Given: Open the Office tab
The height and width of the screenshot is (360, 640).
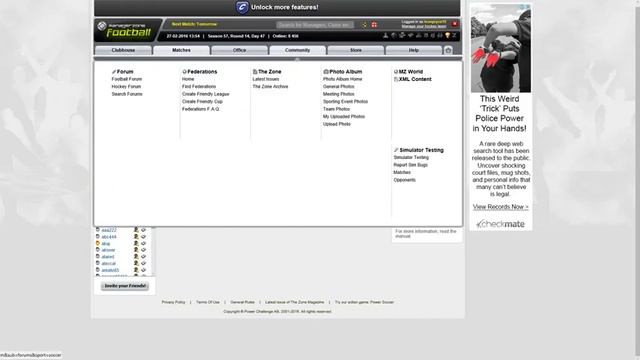Looking at the screenshot, I should coord(239,50).
